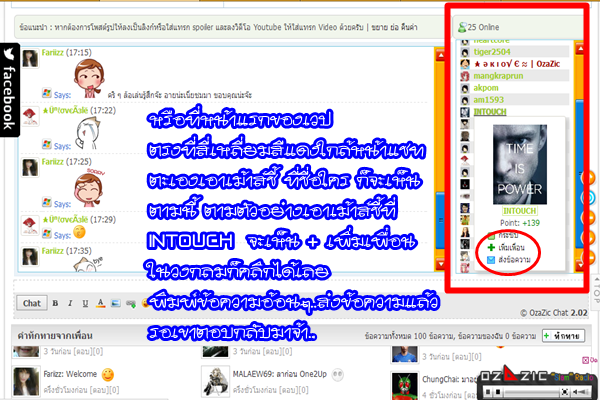Click Says icon under 17:15 message
The width and height of the screenshot is (600, 400).
47,93
